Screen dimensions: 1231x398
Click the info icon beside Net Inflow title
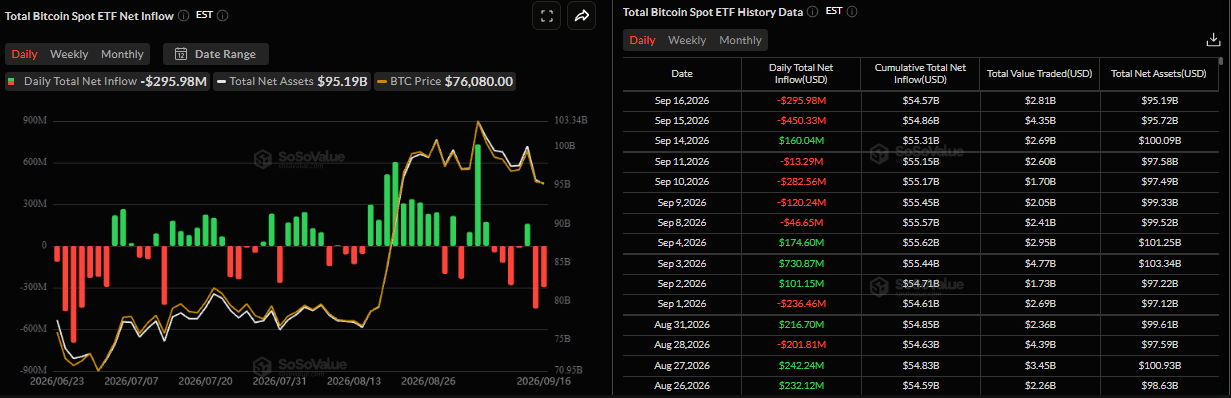point(183,16)
